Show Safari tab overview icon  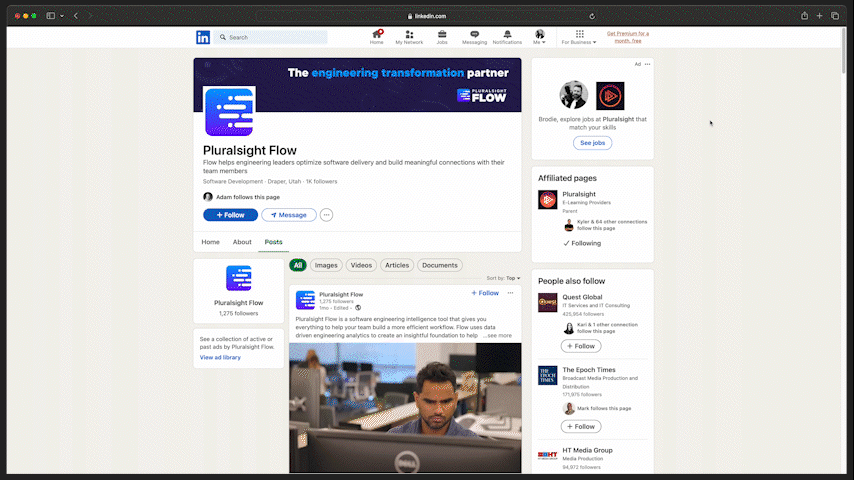tap(835, 16)
